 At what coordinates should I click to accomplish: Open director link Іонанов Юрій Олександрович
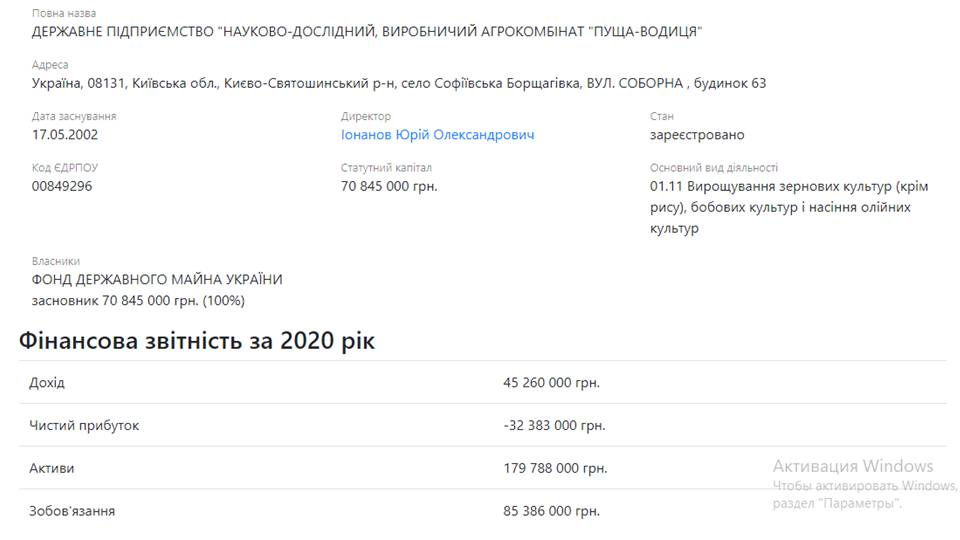click(437, 135)
